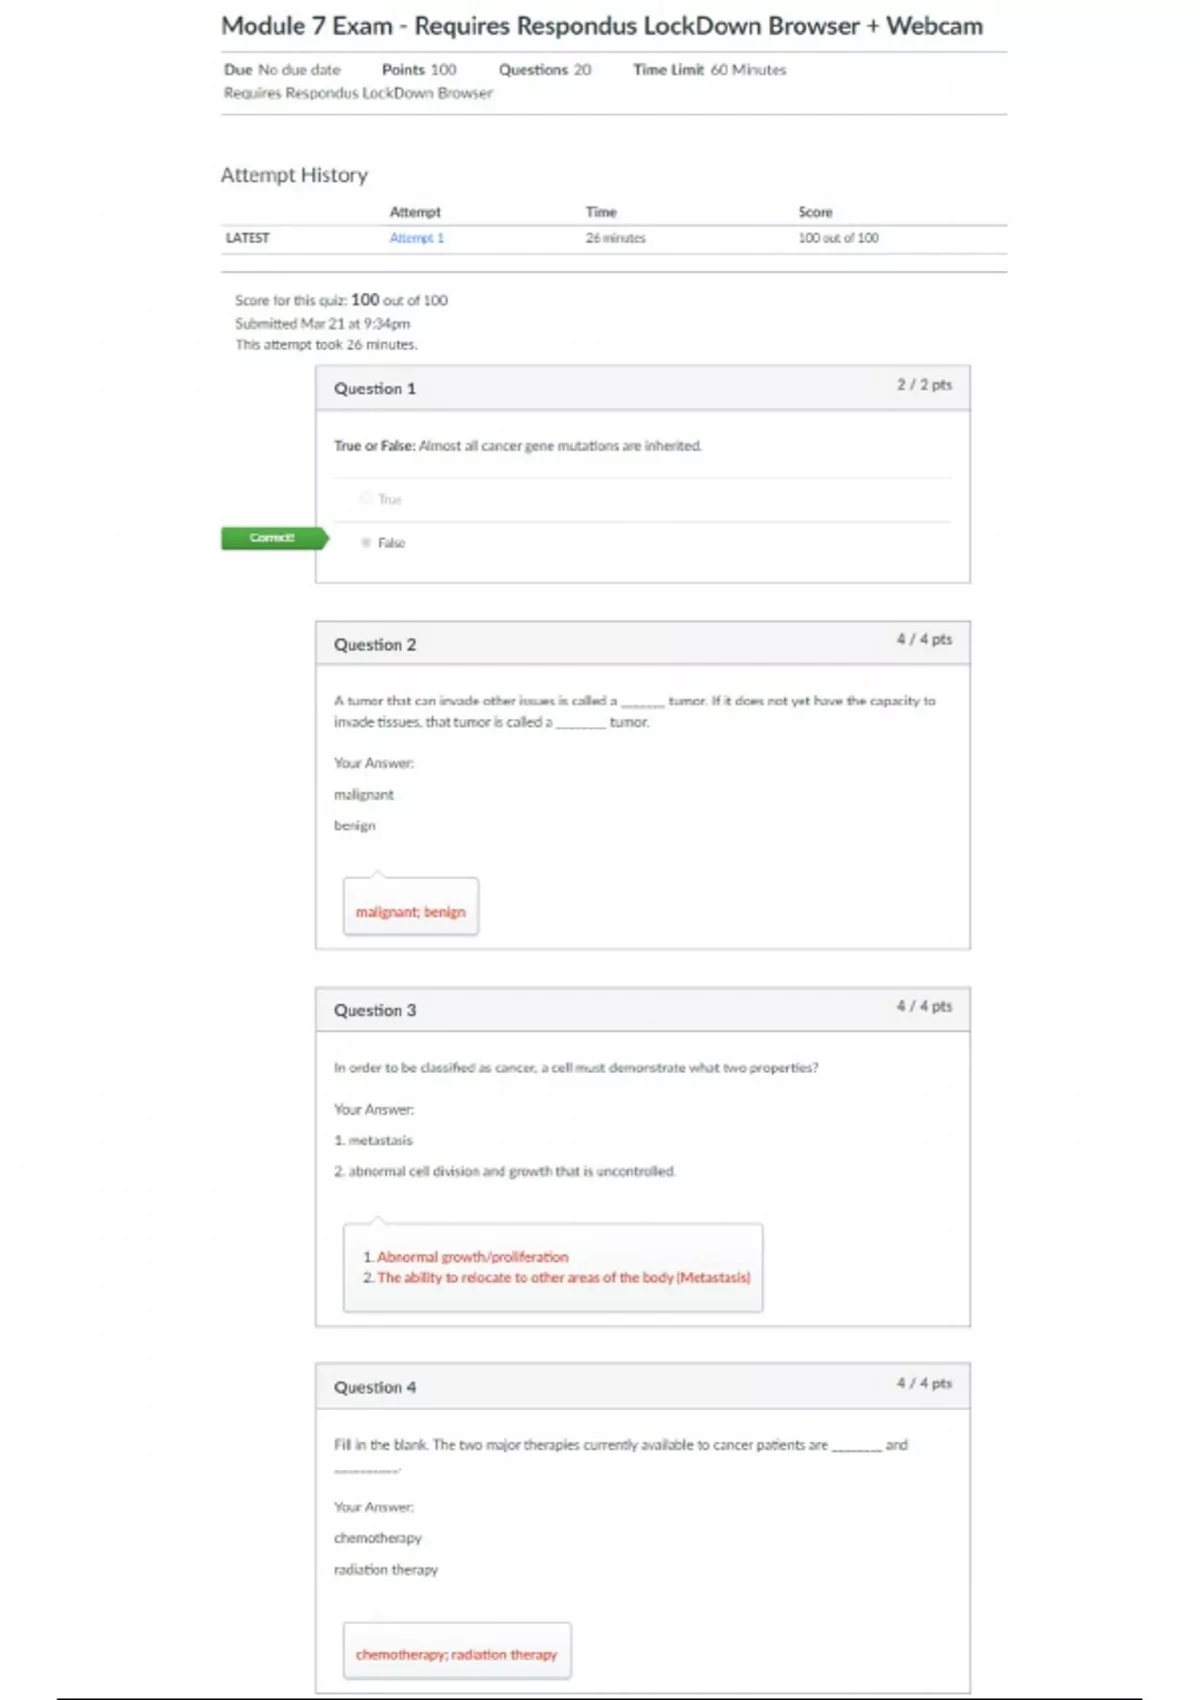
Task: Select the False radio button
Action: (x=366, y=543)
